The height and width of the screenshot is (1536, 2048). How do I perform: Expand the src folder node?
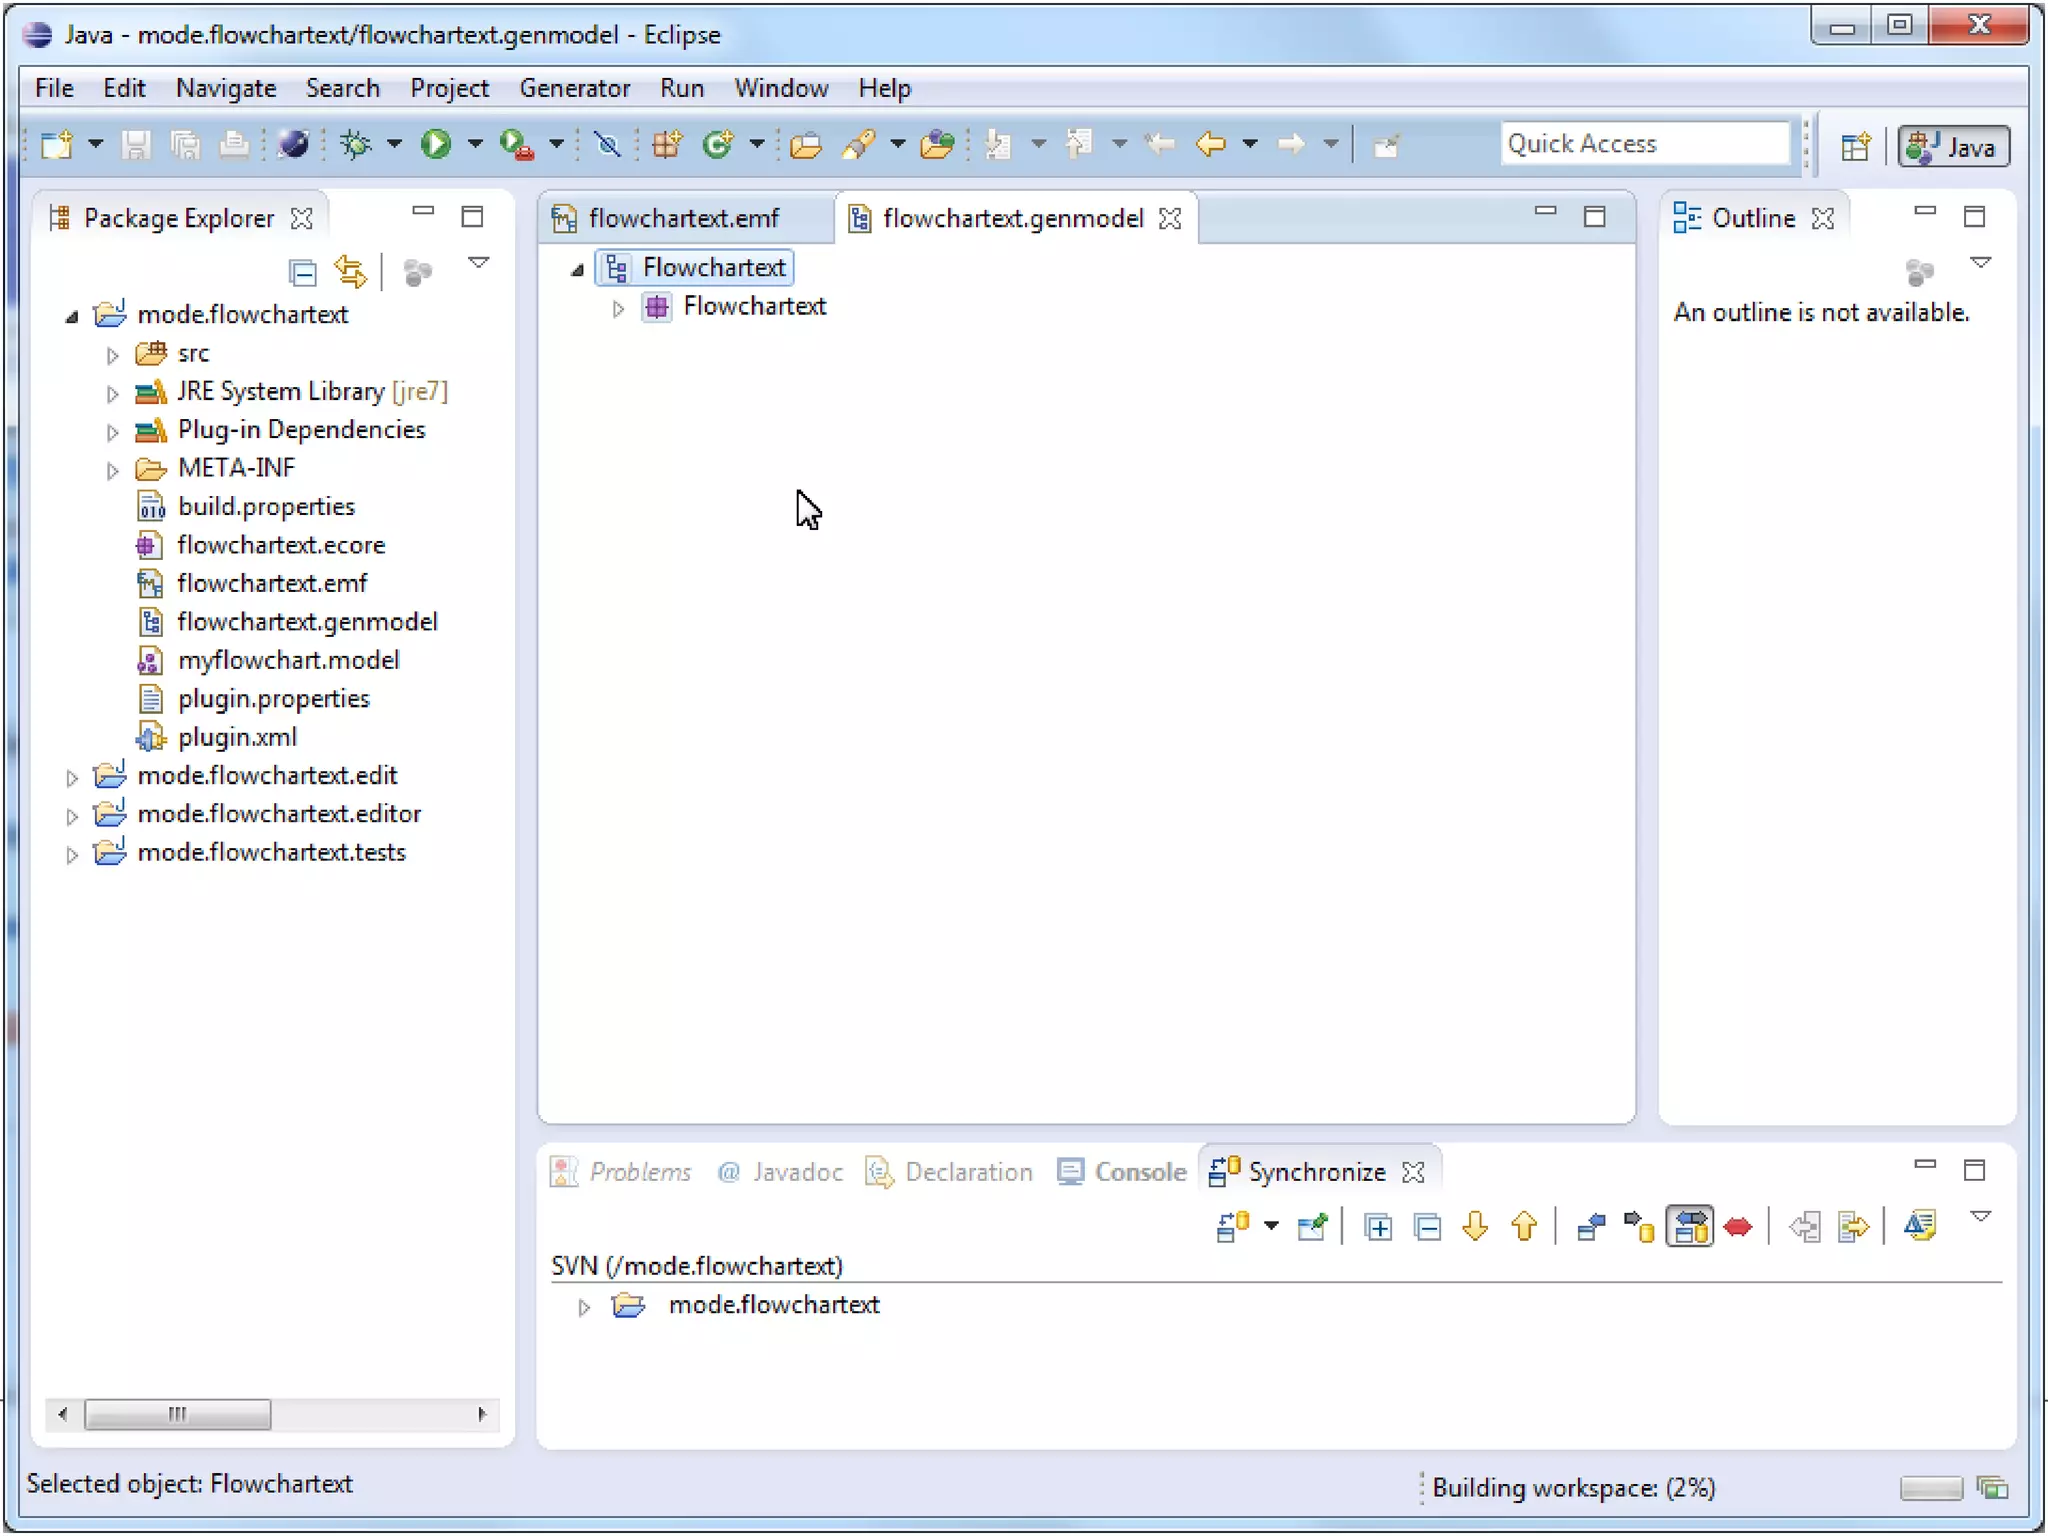tap(112, 355)
